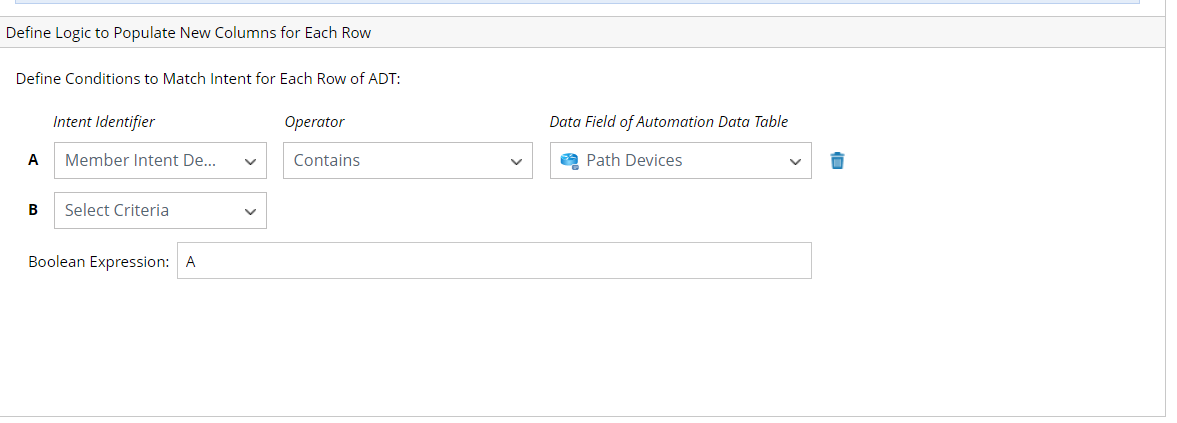The width and height of the screenshot is (1177, 423).
Task: Open the Path Devices data field dropdown
Action: (x=680, y=160)
